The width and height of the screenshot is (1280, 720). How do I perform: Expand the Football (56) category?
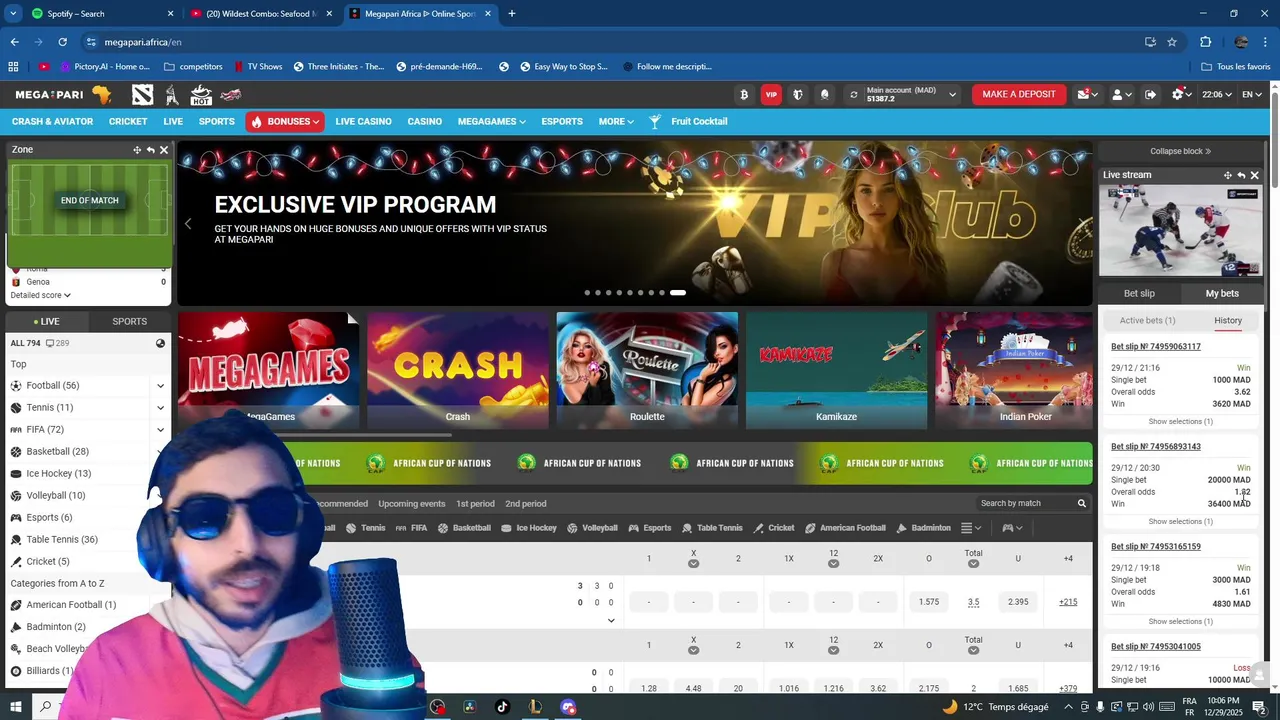click(160, 385)
